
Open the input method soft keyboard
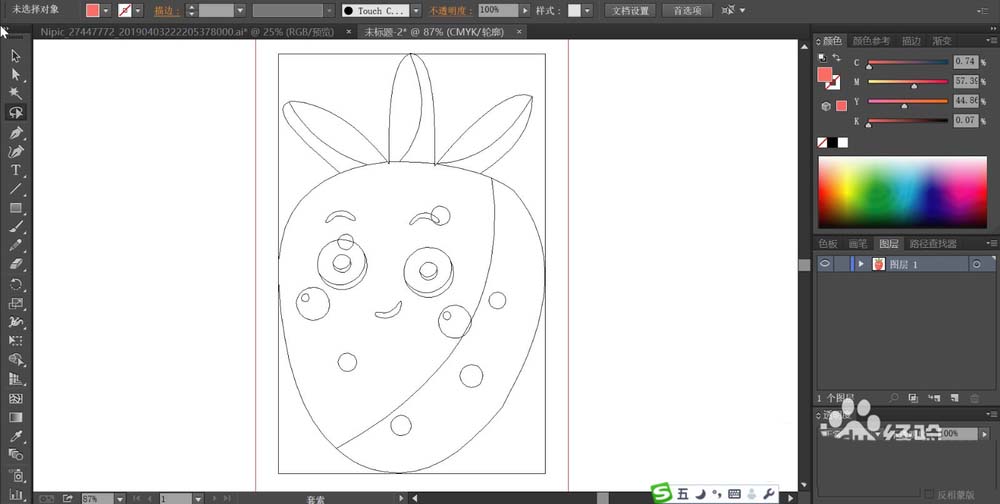pos(734,493)
